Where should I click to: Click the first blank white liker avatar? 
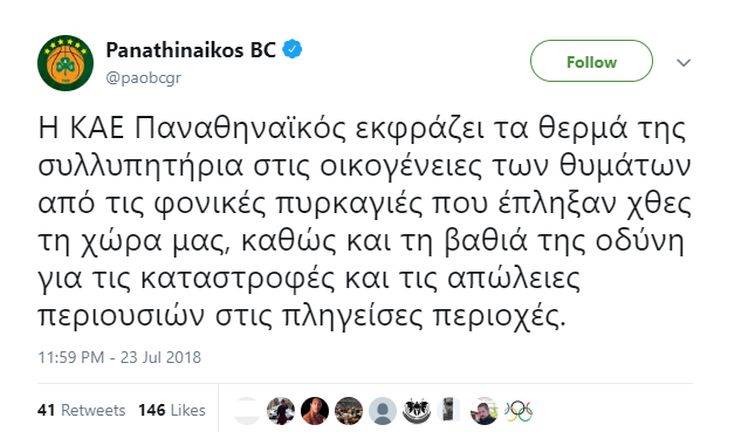pos(247,410)
